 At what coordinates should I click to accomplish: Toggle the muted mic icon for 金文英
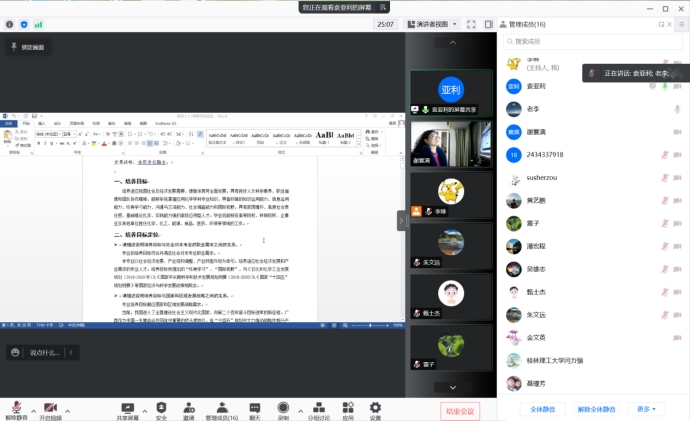pos(663,338)
